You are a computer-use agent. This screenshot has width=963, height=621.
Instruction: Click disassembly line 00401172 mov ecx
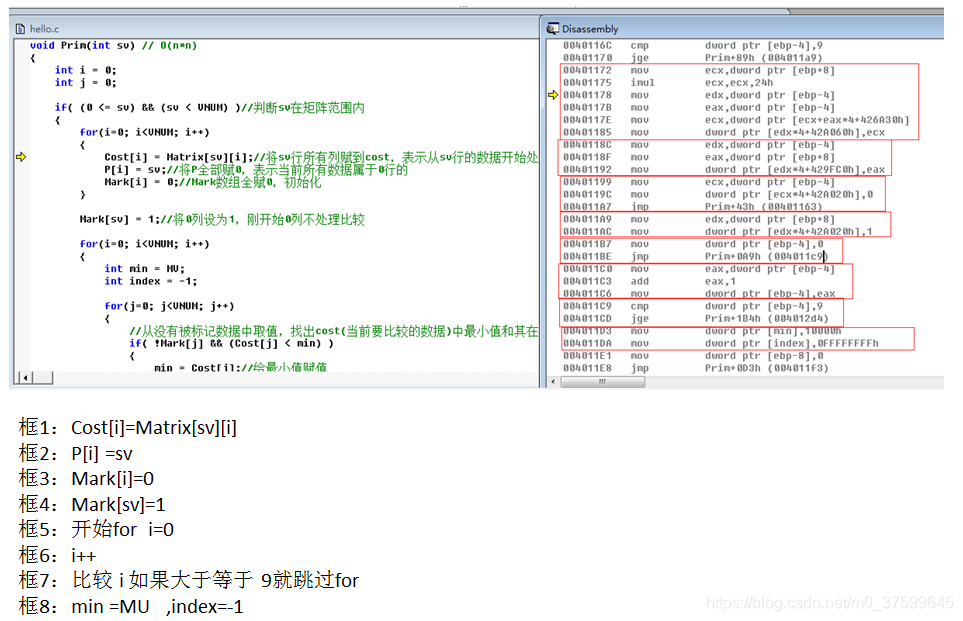click(x=699, y=70)
